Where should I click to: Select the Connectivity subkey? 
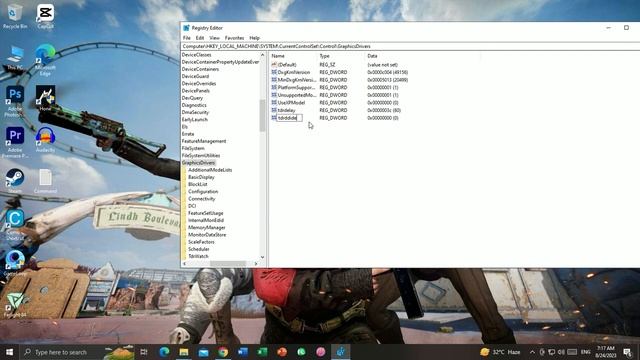click(202, 199)
